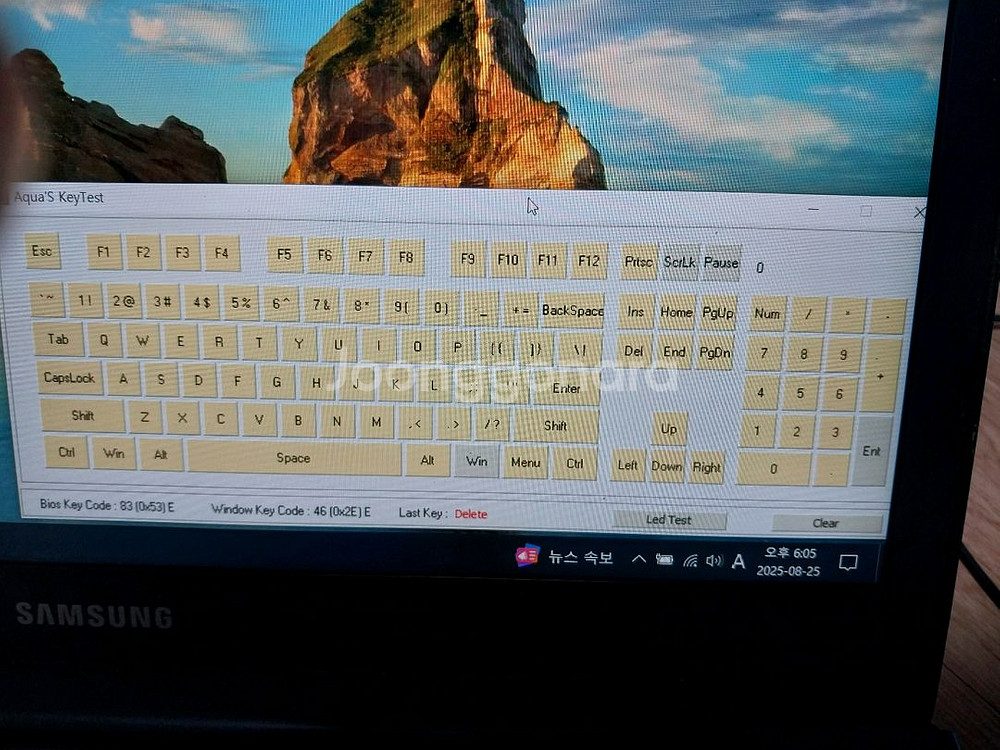Image resolution: width=1000 pixels, height=750 pixels.
Task: Select the Menu key tile
Action: [526, 462]
